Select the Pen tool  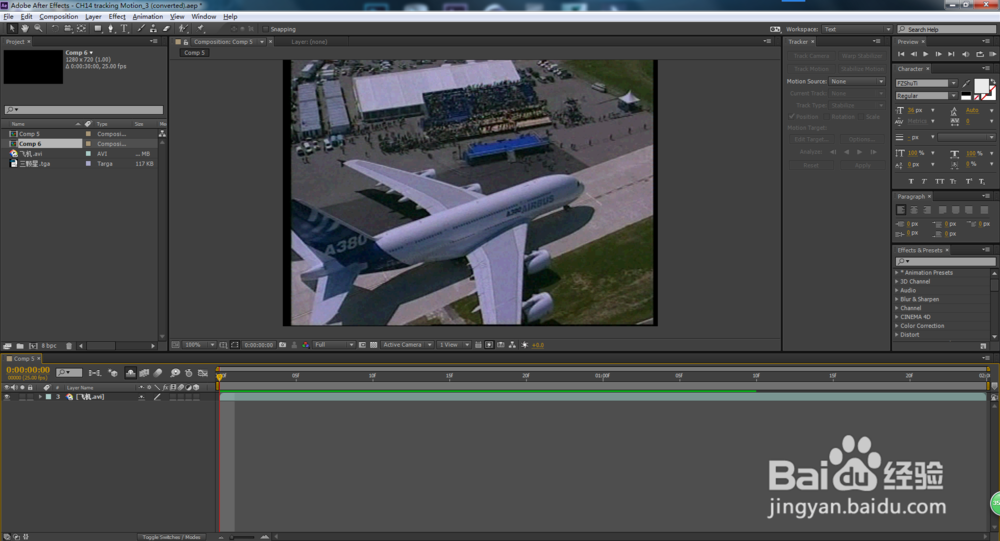pos(111,29)
